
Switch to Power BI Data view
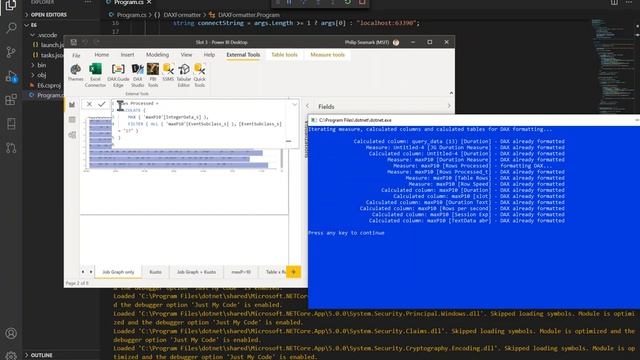72,120
